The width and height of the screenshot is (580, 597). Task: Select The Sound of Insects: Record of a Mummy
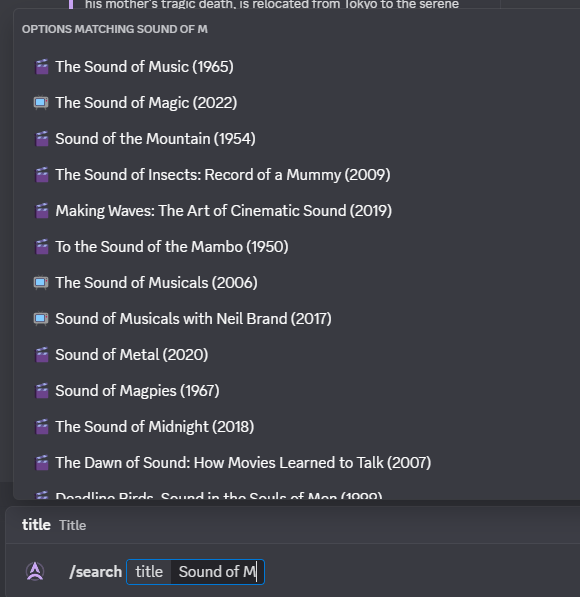point(296,175)
